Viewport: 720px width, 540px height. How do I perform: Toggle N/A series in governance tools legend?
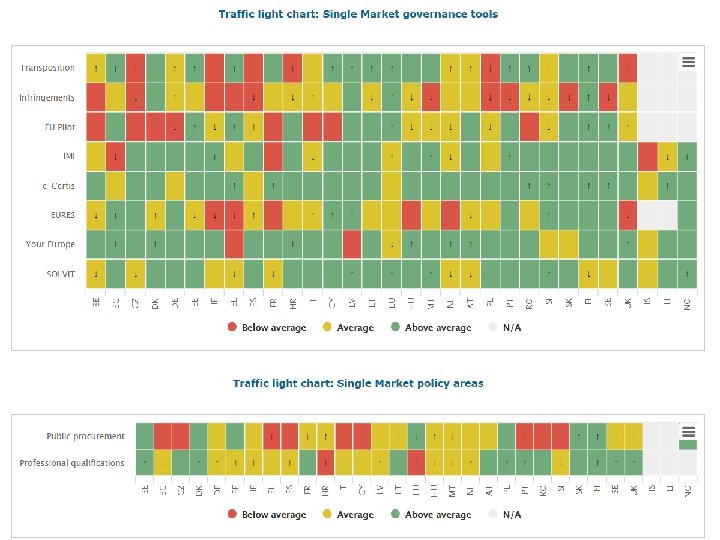(505, 328)
